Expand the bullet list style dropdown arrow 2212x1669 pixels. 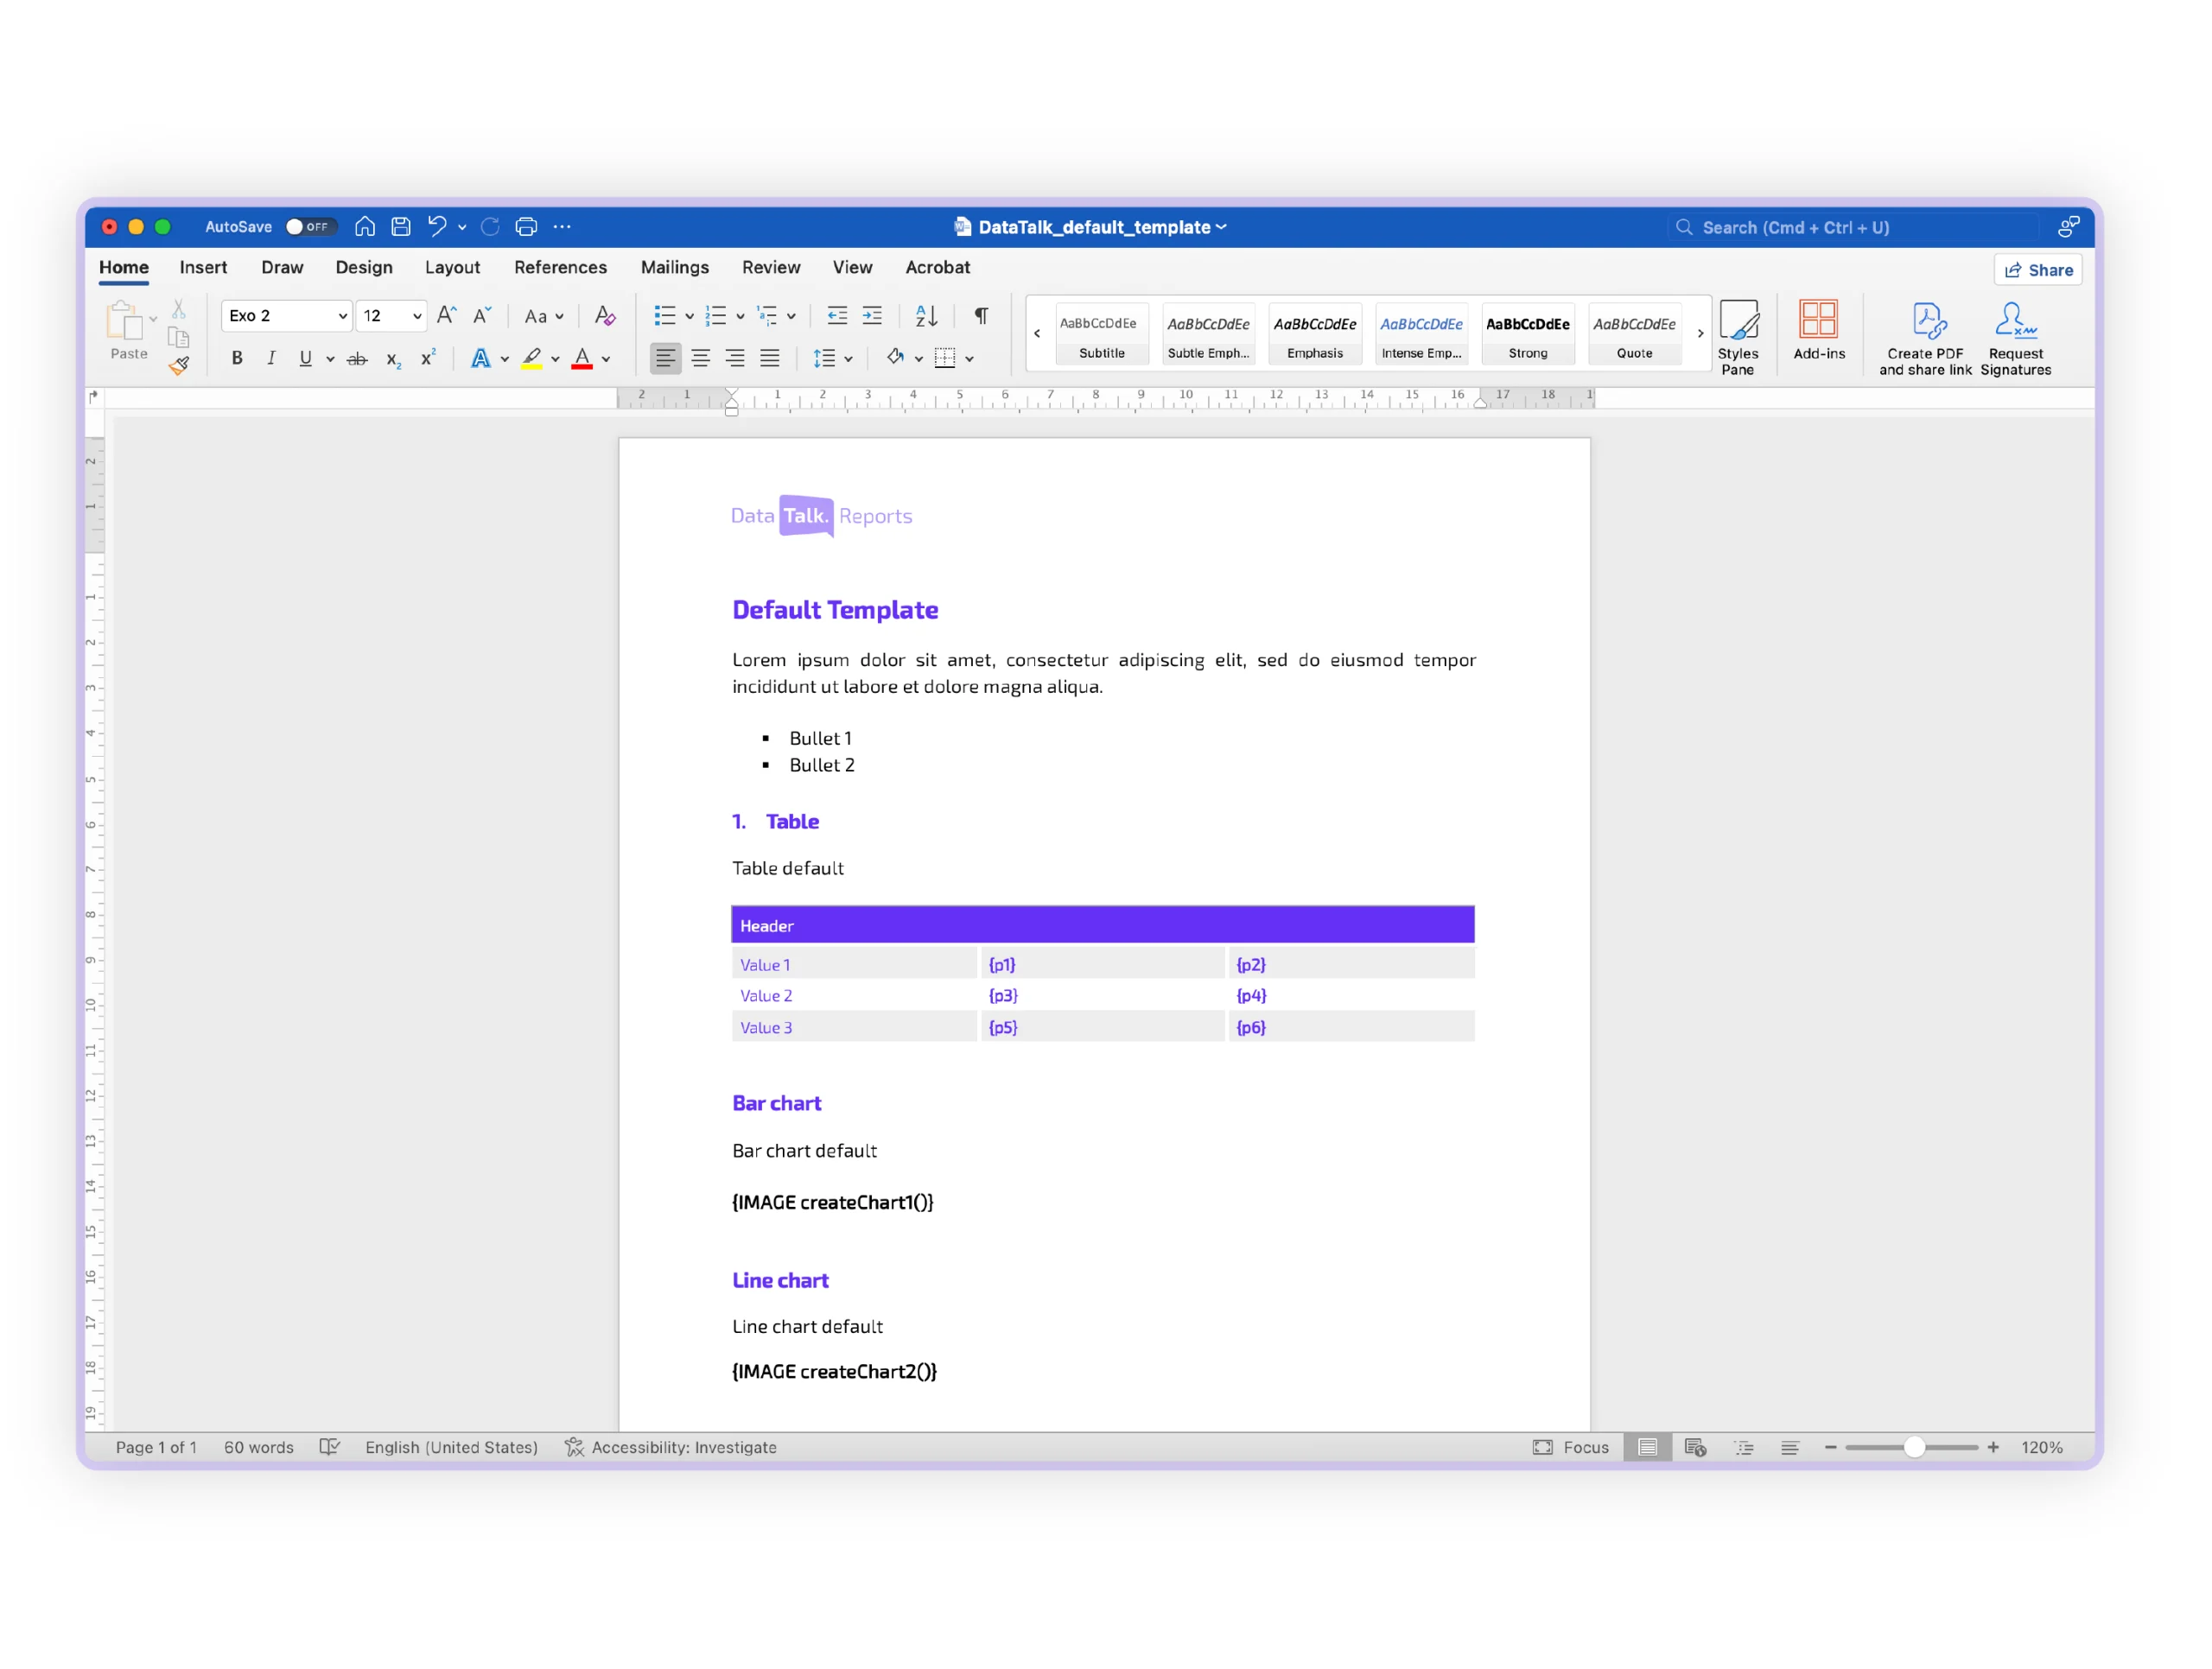690,317
